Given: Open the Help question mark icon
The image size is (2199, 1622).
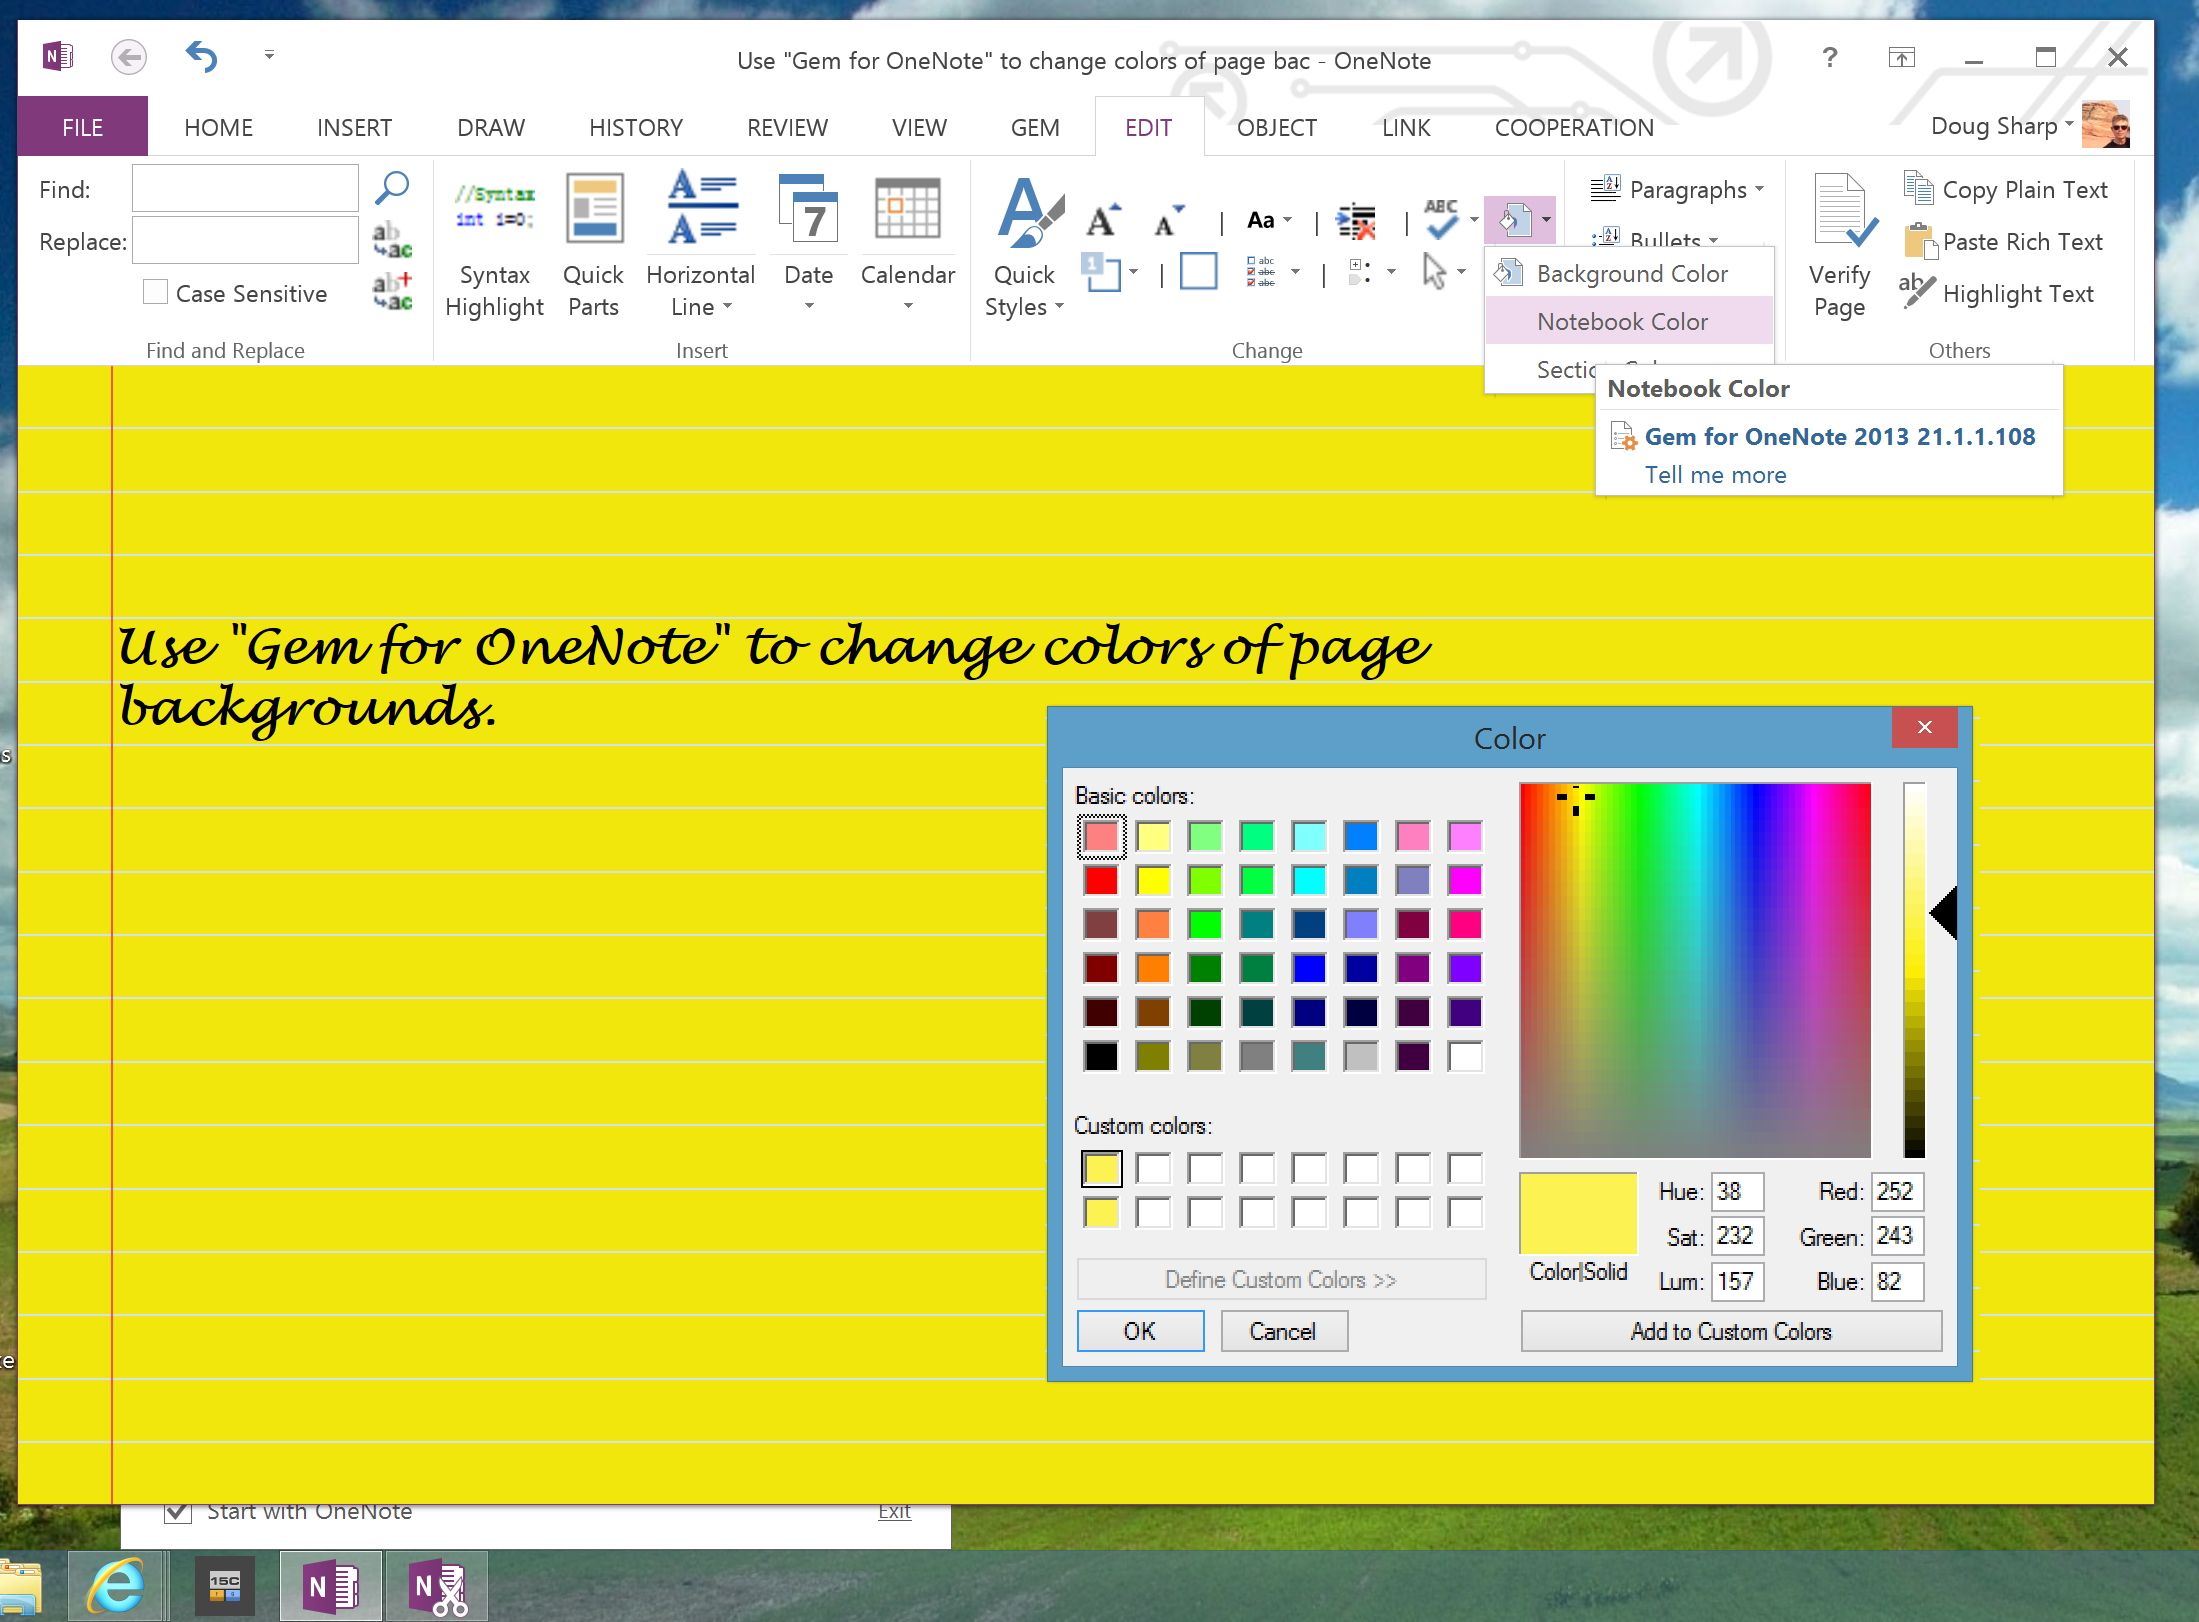Looking at the screenshot, I should 1829,58.
